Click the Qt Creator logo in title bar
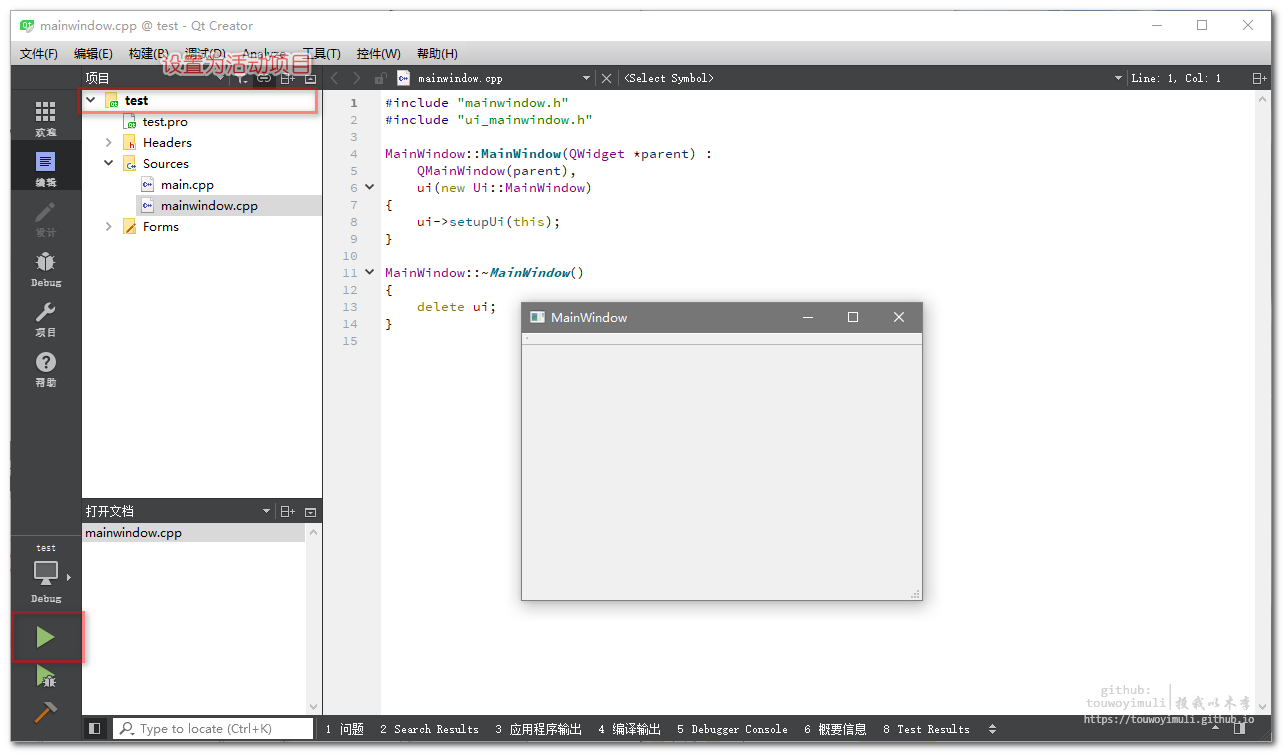 coord(27,25)
